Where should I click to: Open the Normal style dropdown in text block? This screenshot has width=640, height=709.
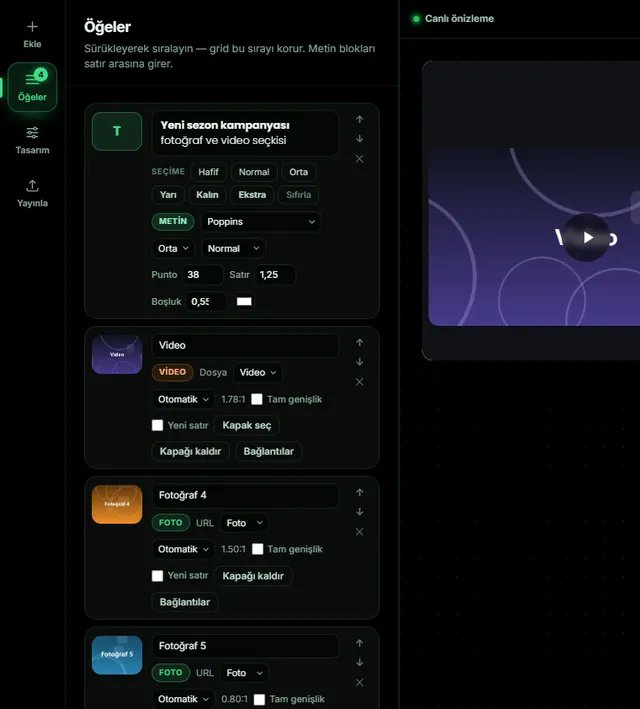(233, 248)
